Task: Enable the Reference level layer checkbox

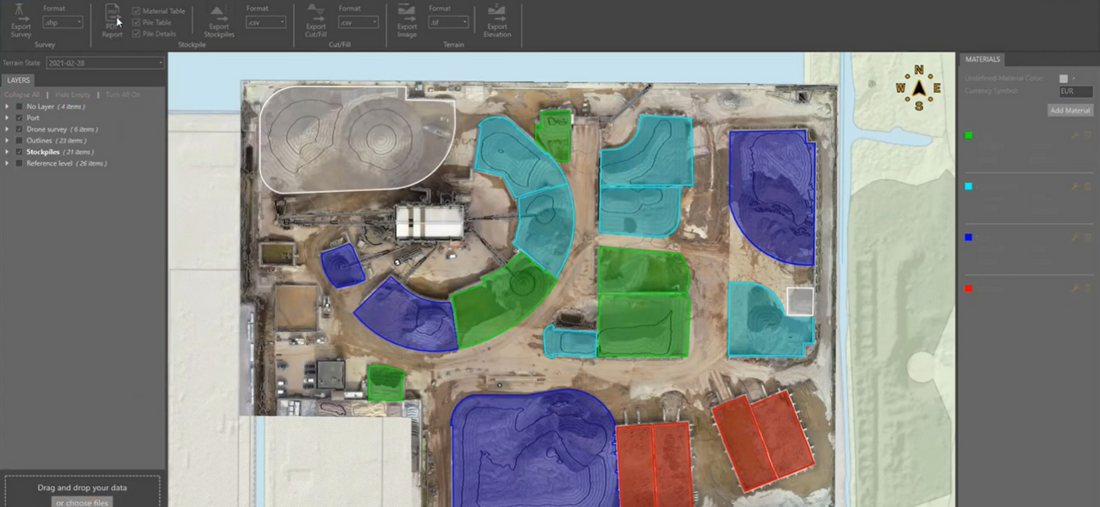Action: pyautogui.click(x=20, y=163)
